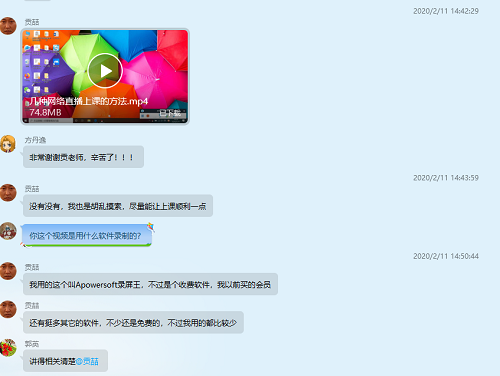
Task: Open avatar beside 没有没有 message
Action: 8,193
